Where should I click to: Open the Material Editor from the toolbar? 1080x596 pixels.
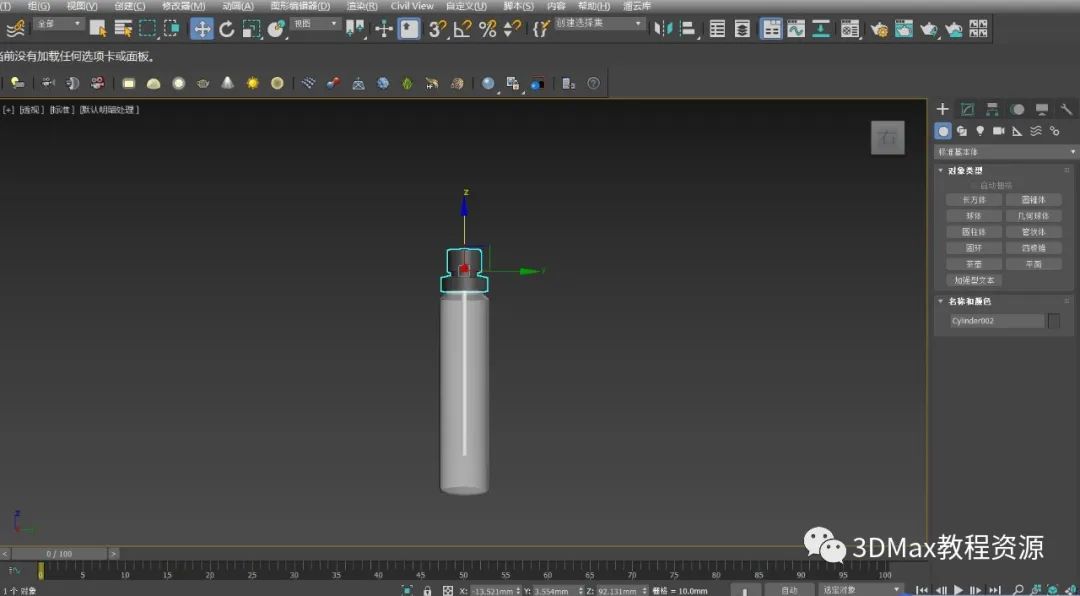[849, 29]
